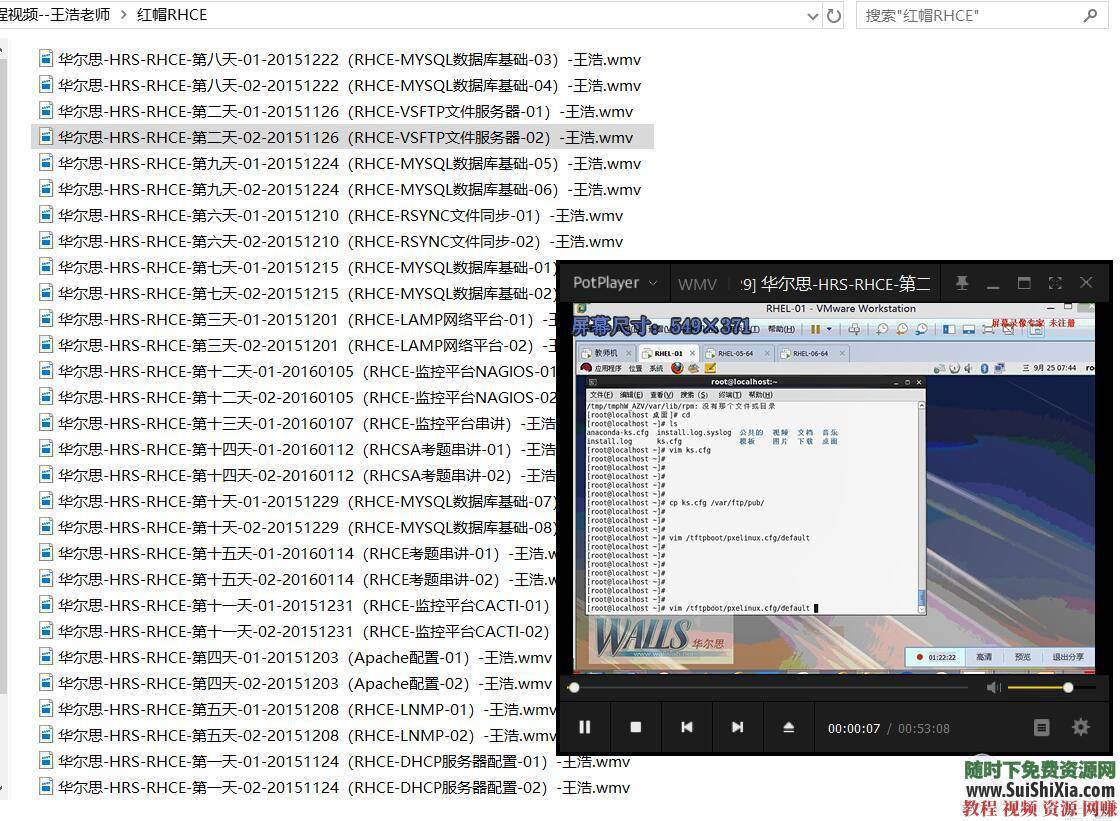Screen dimensions: 1120x821
Task: Pause the playing video
Action: coord(584,728)
